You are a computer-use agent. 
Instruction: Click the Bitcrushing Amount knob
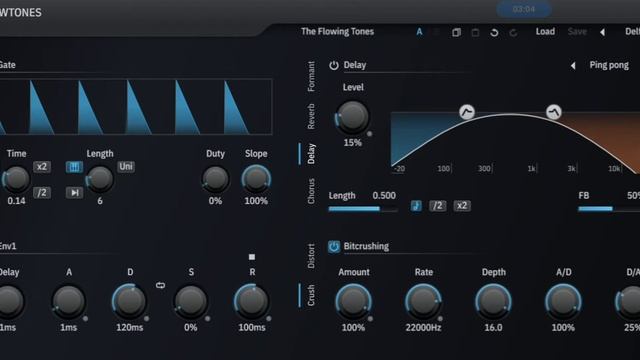[353, 302]
